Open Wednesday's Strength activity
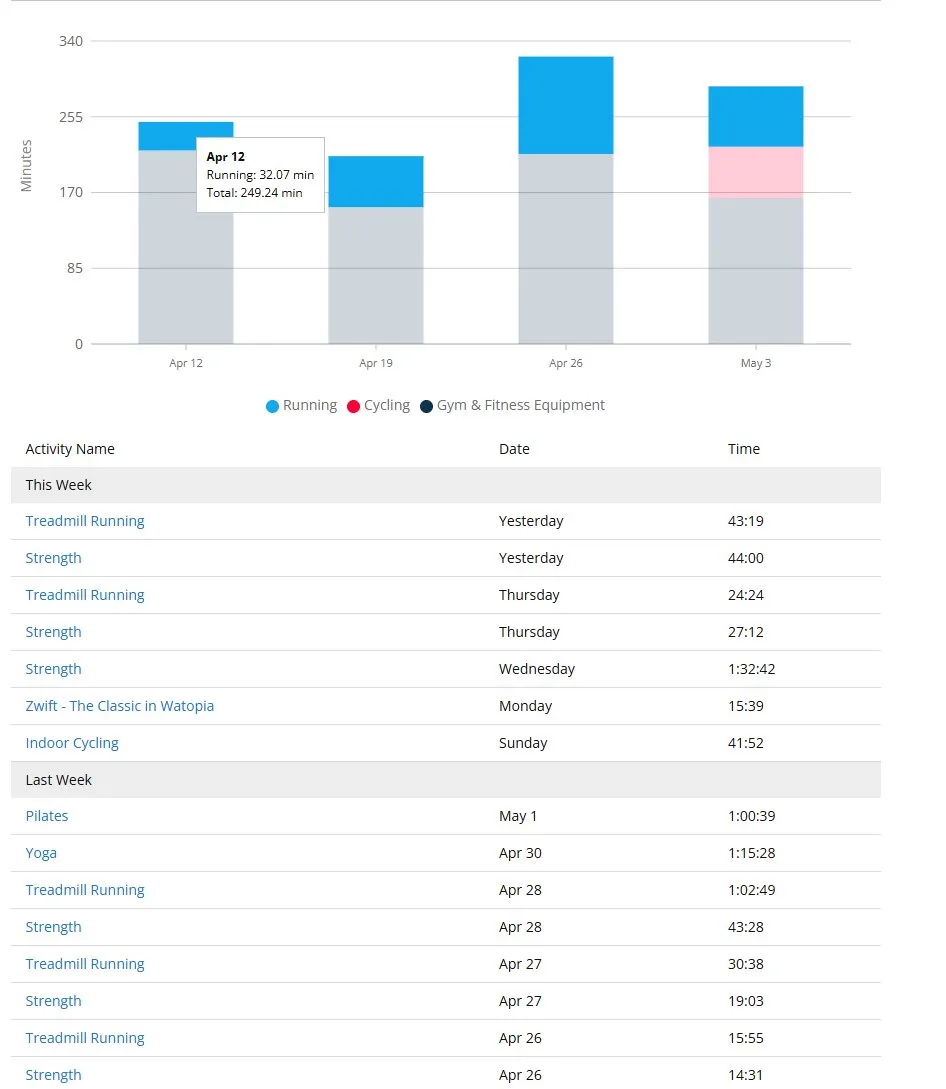Image resolution: width=946 pixels, height=1089 pixels. click(53, 670)
